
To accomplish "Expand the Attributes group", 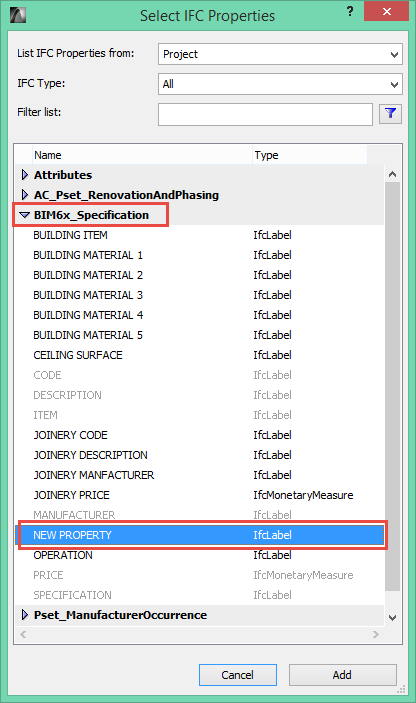I will pyautogui.click(x=25, y=175).
